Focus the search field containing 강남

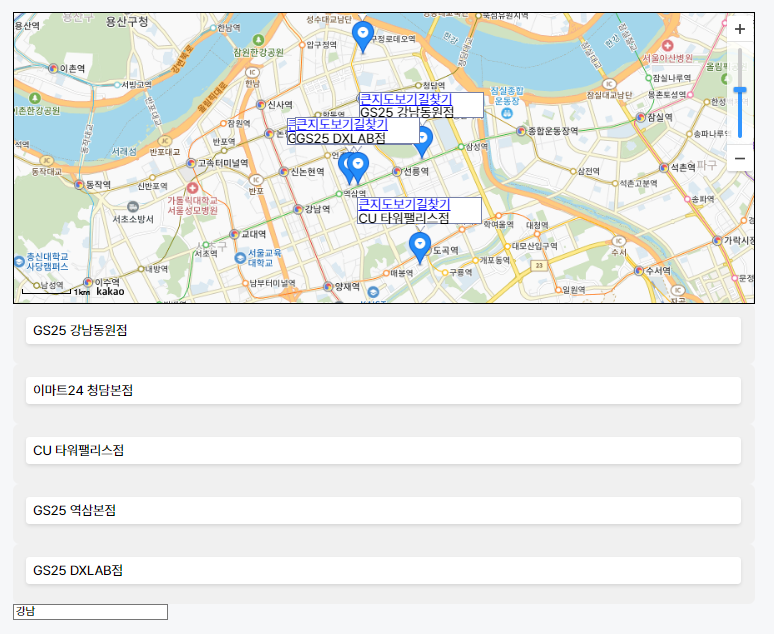coord(90,612)
